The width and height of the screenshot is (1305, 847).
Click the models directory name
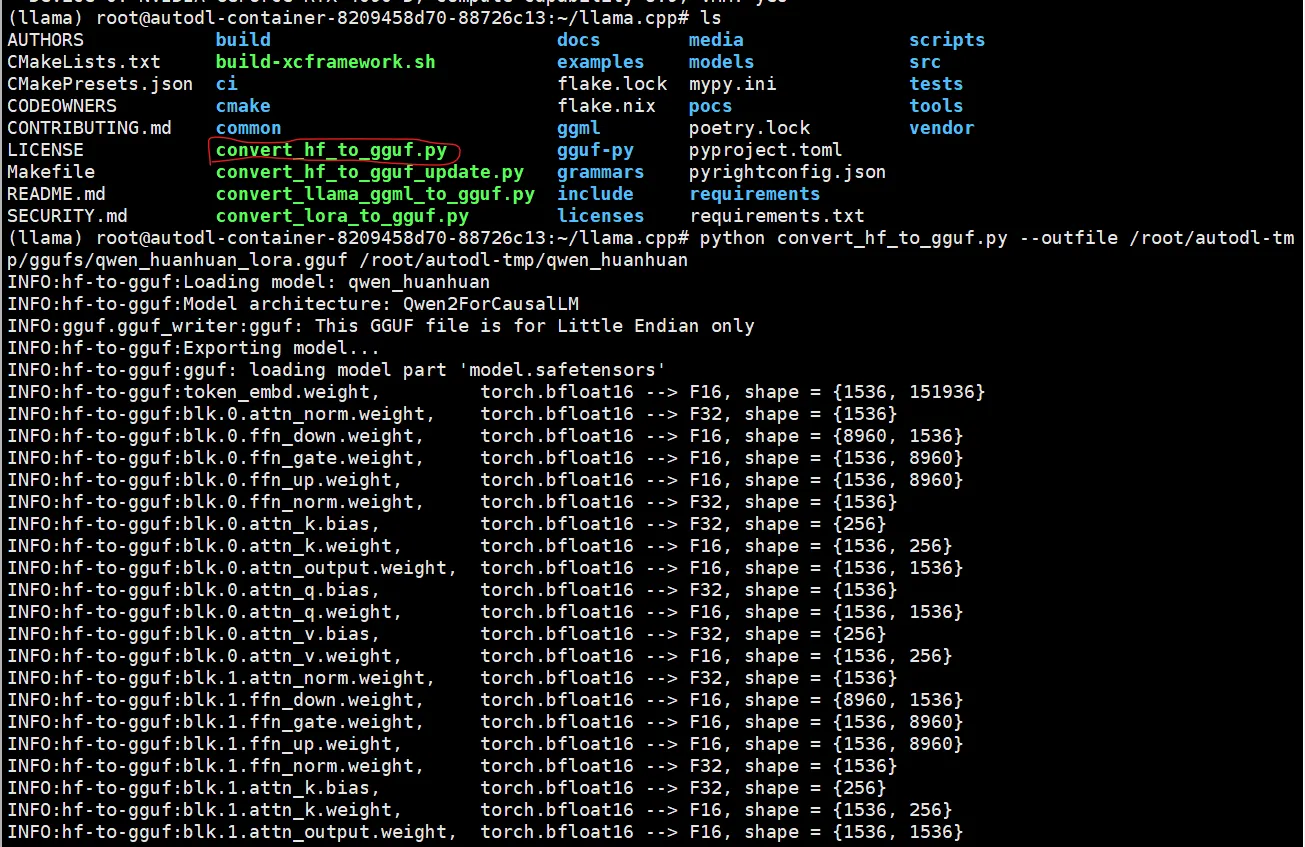(722, 62)
